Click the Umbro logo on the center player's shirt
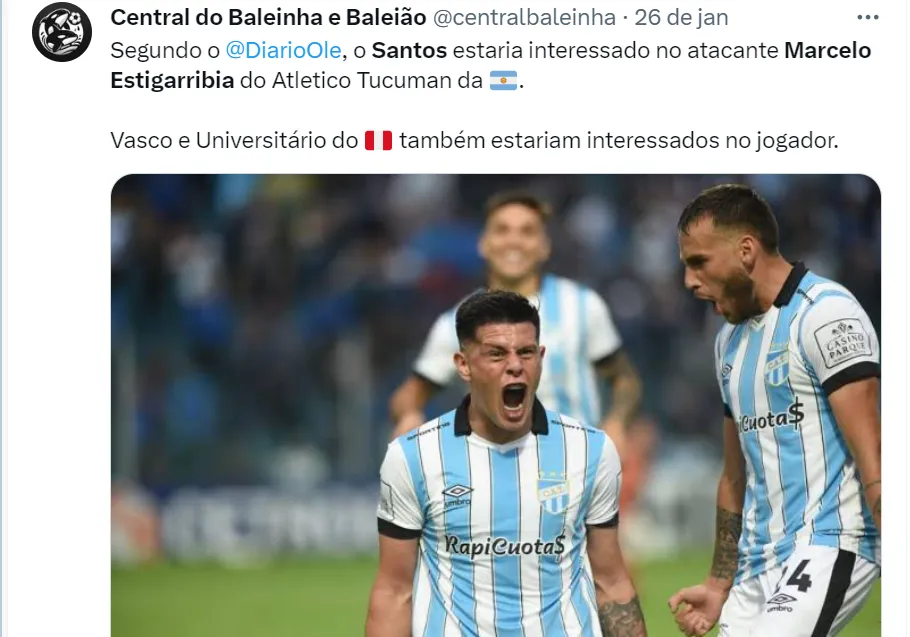This screenshot has width=910, height=637. tap(457, 496)
